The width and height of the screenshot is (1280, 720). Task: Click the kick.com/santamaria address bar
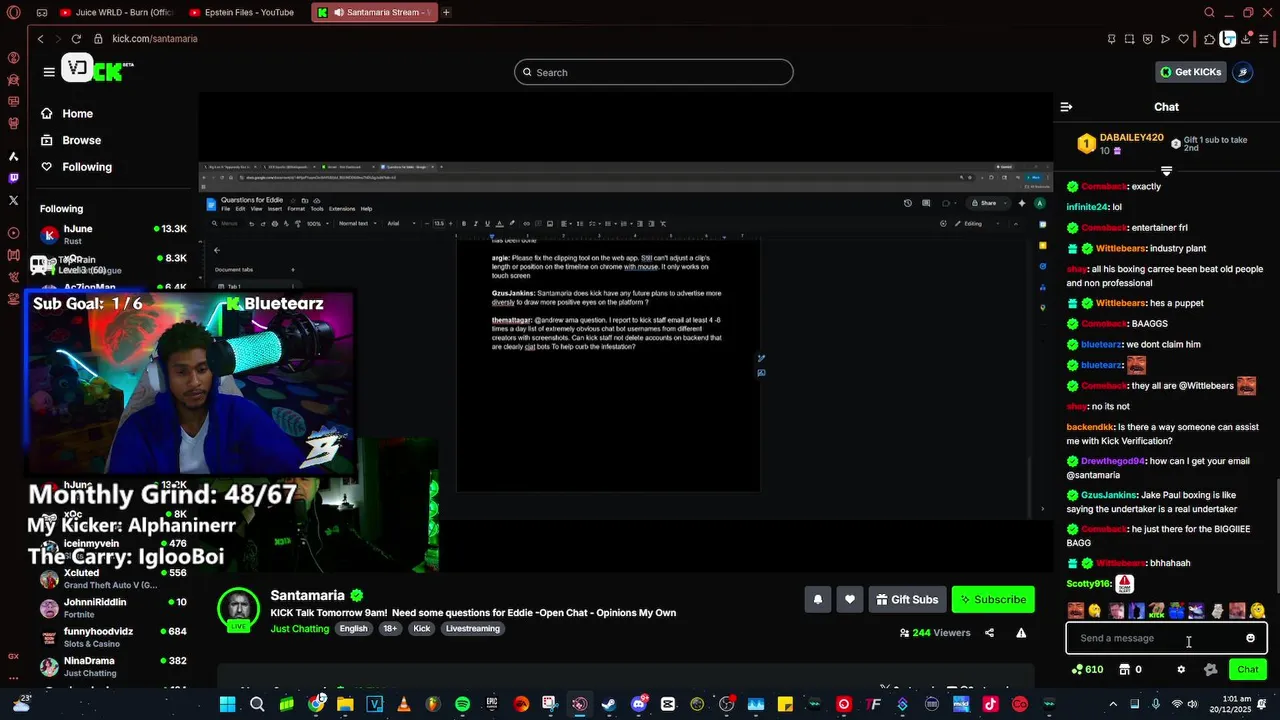154,39
